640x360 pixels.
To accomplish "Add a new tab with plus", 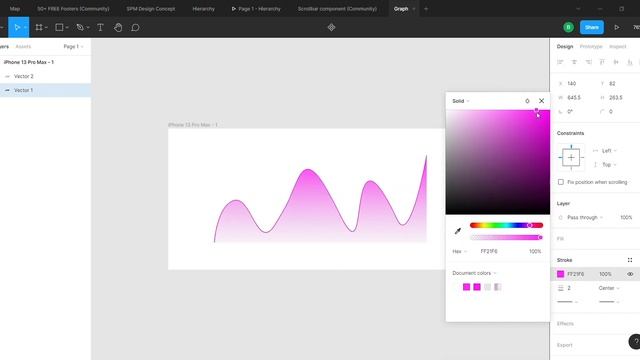I will click(426, 9).
